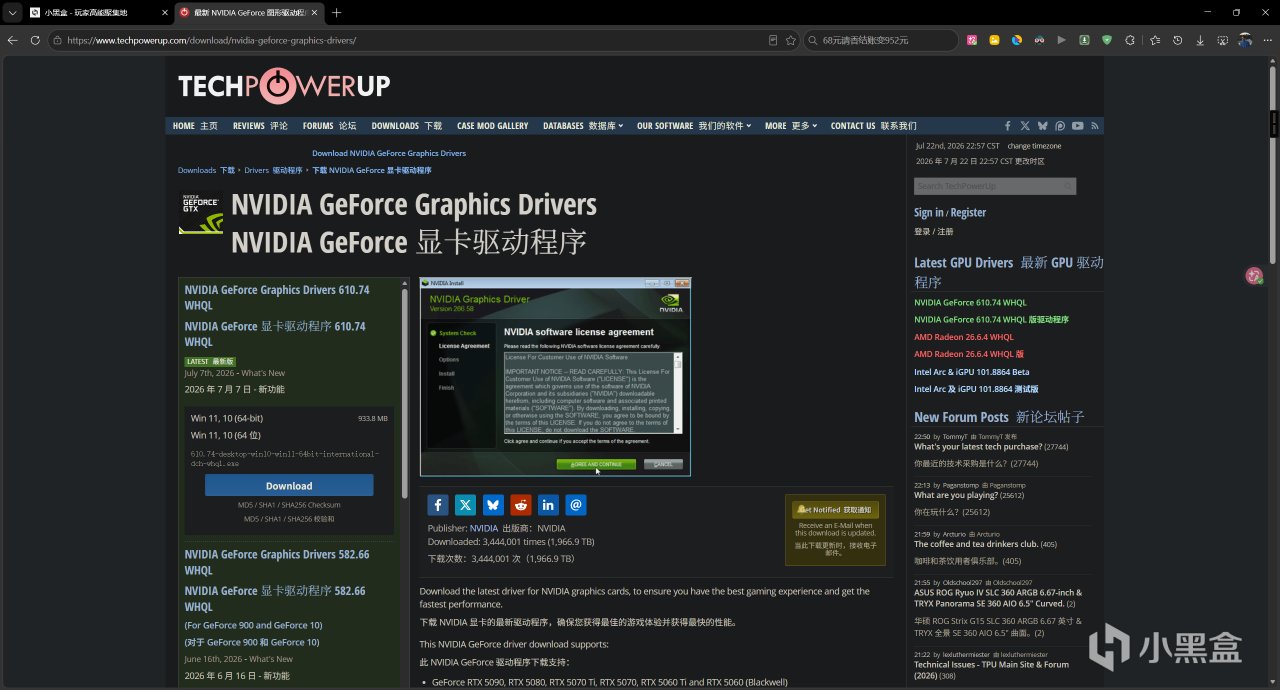Click the browser search box with 68元 text
Viewport: 1280px width, 690px height.
point(880,40)
